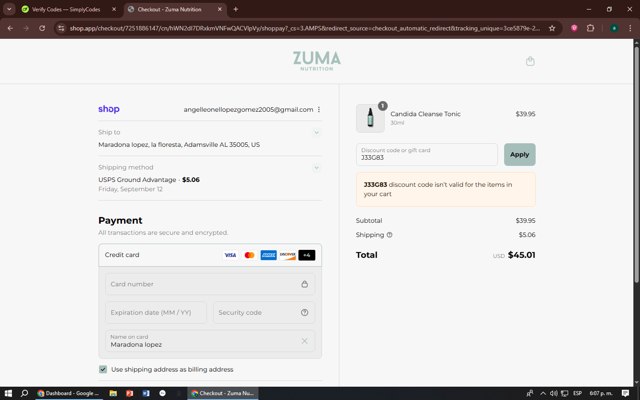Click the Candida Cleanse Tonic product thumbnail

pos(370,118)
